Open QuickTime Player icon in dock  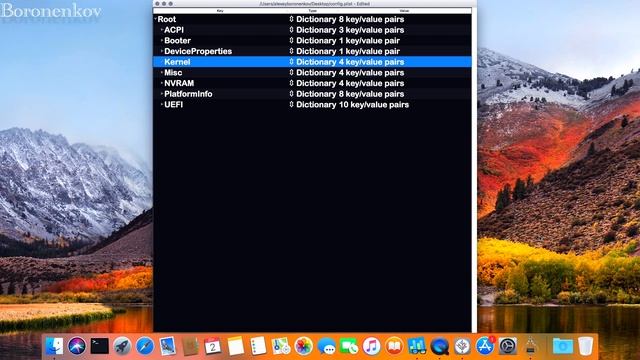coord(439,346)
